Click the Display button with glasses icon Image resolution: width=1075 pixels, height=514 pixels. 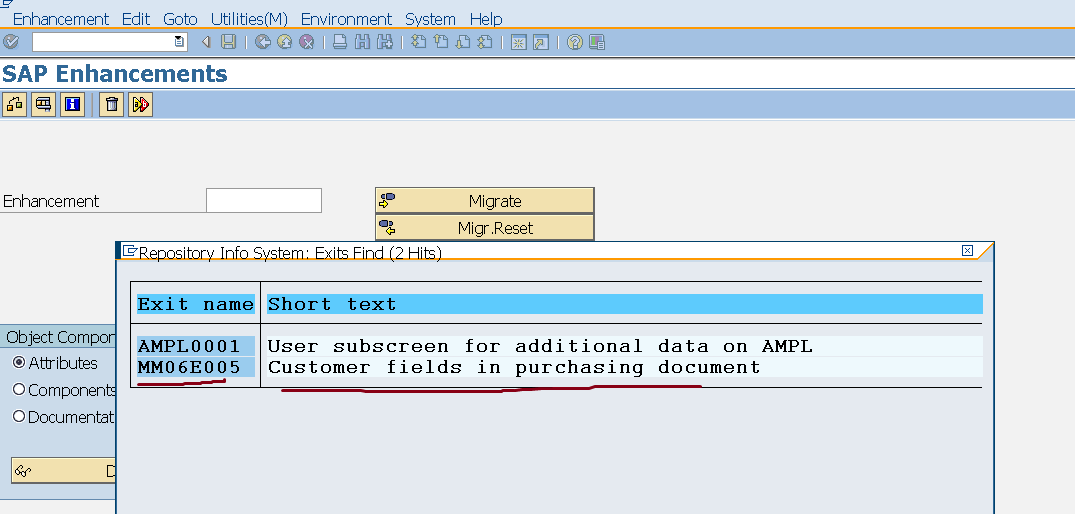[63, 471]
